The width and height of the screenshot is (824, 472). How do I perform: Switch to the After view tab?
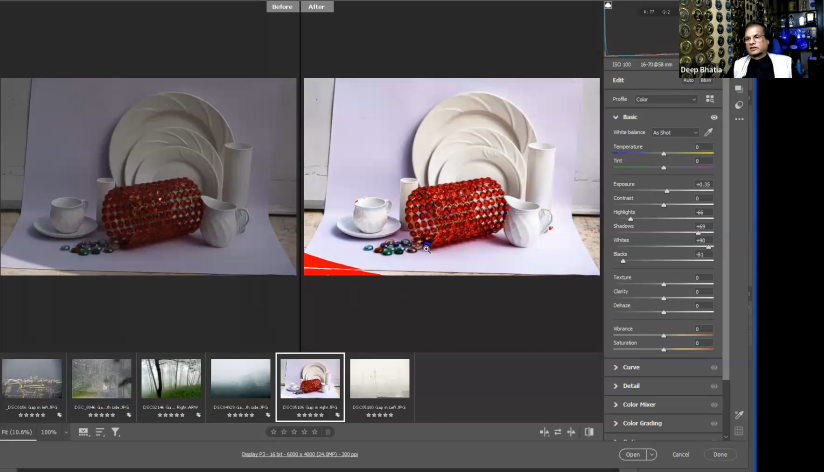coord(317,6)
